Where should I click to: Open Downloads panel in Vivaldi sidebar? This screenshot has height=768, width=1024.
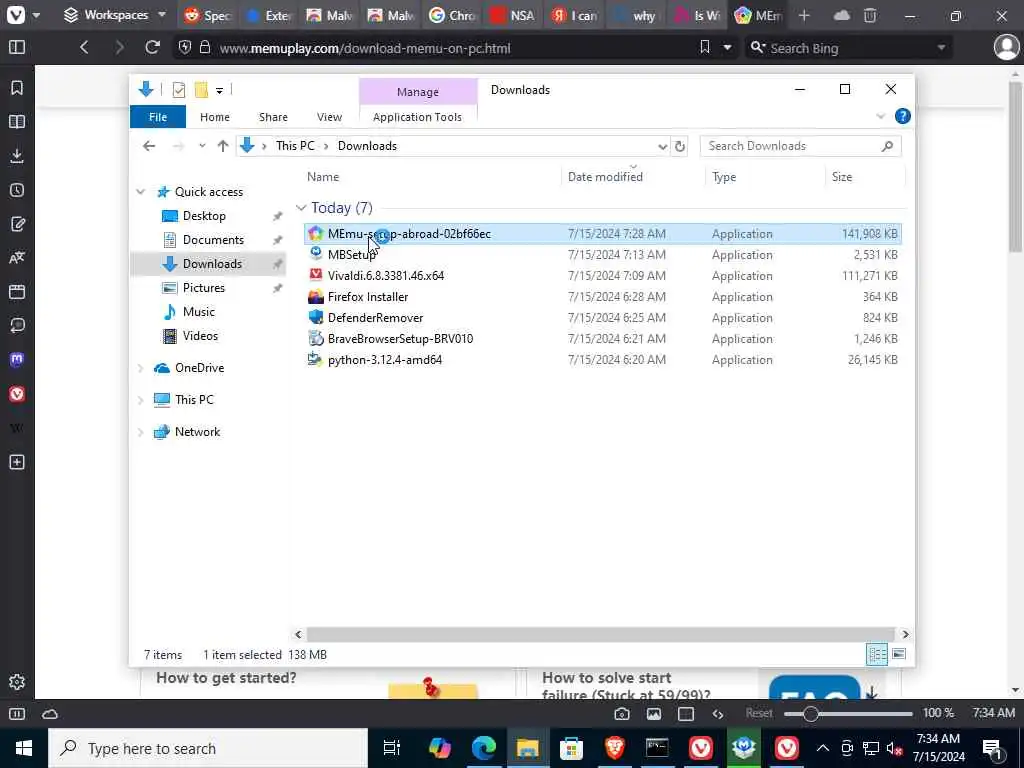click(17, 155)
